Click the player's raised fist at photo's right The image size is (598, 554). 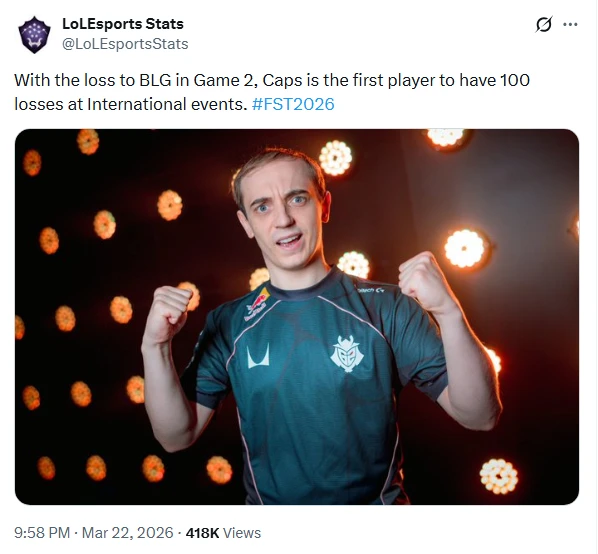pos(425,278)
